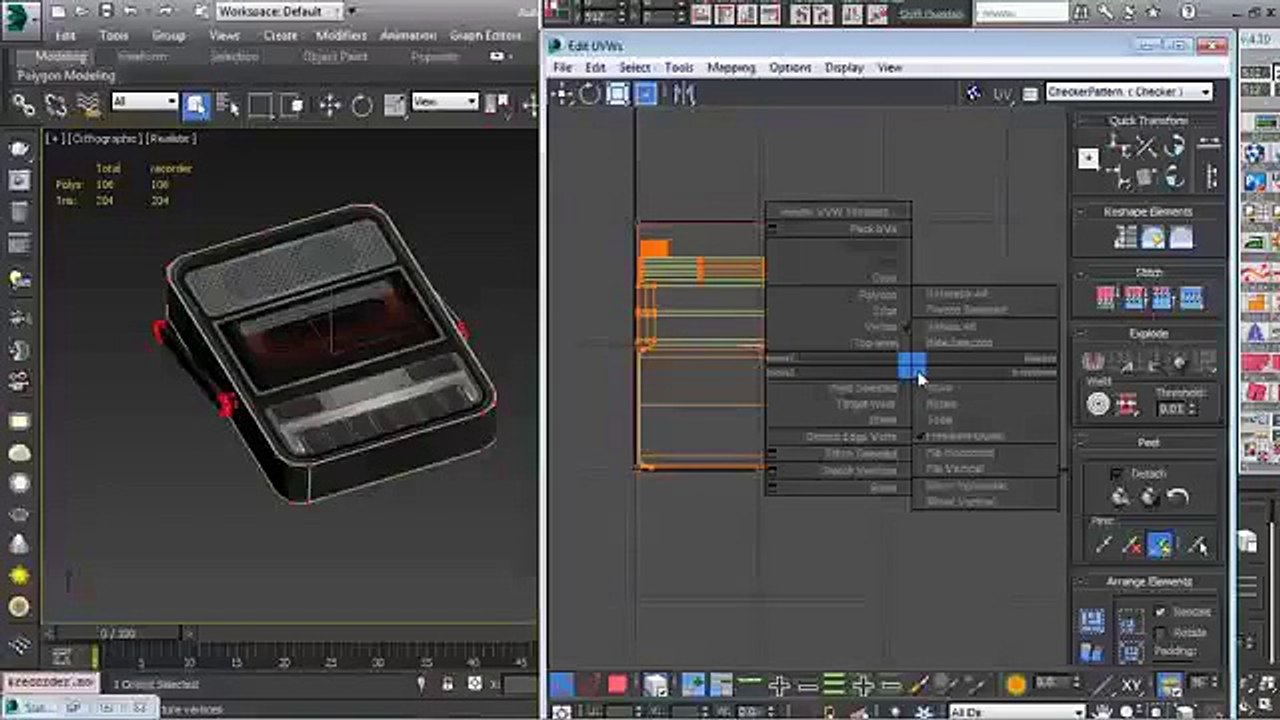Click the Orthographic viewport label

click(x=104, y=138)
